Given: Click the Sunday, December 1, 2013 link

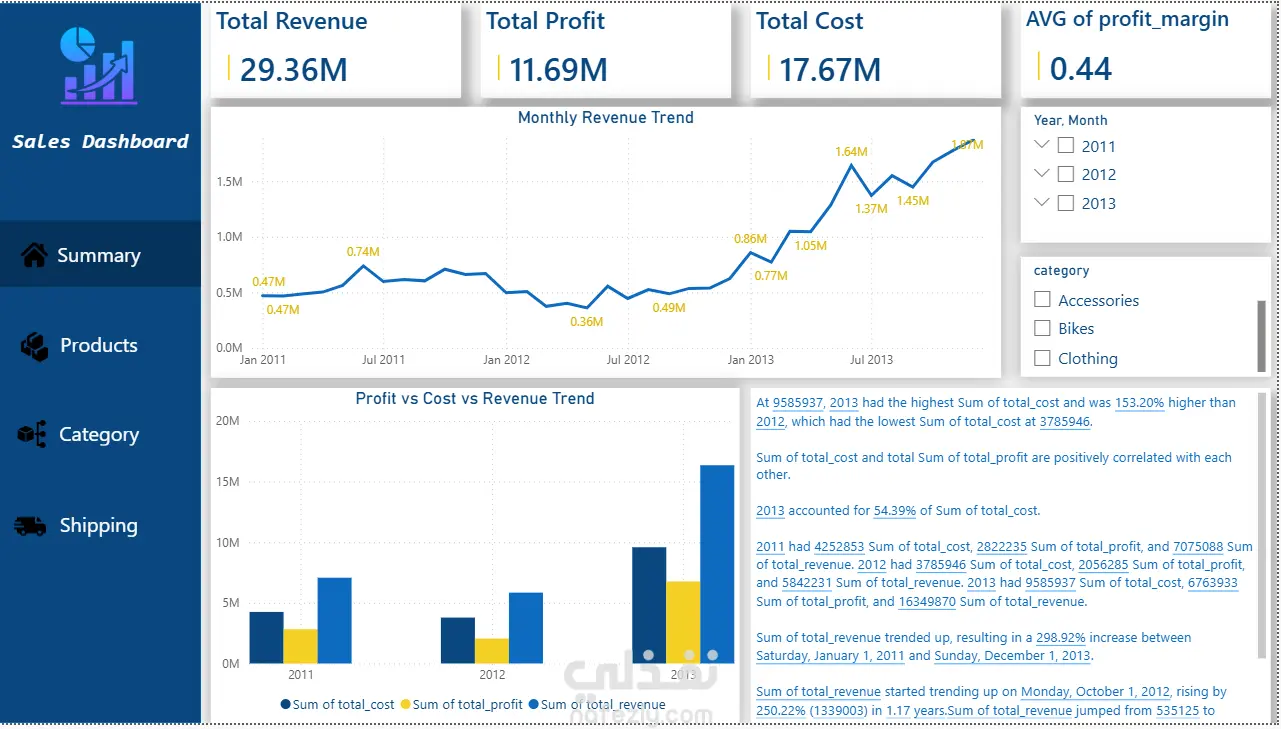Looking at the screenshot, I should point(1012,657).
